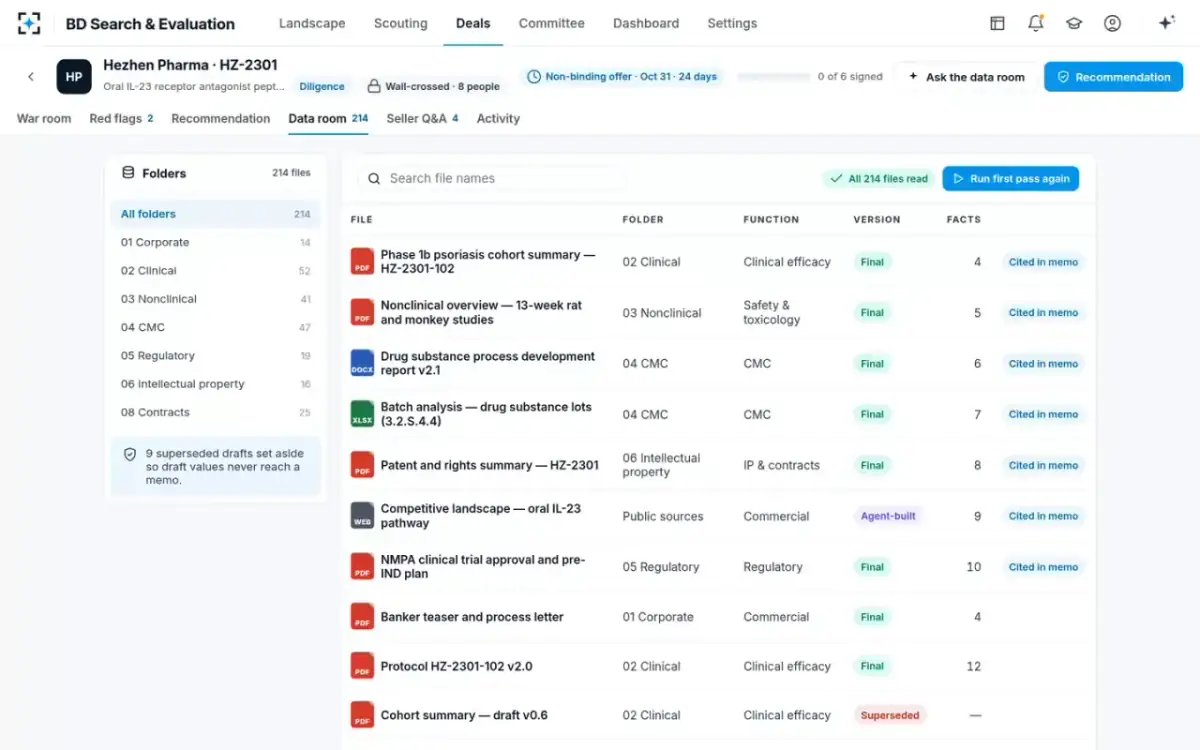This screenshot has width=1200, height=750.
Task: Click PDF icon of Protocol HZ-2301-102 v2.0
Action: 362,666
